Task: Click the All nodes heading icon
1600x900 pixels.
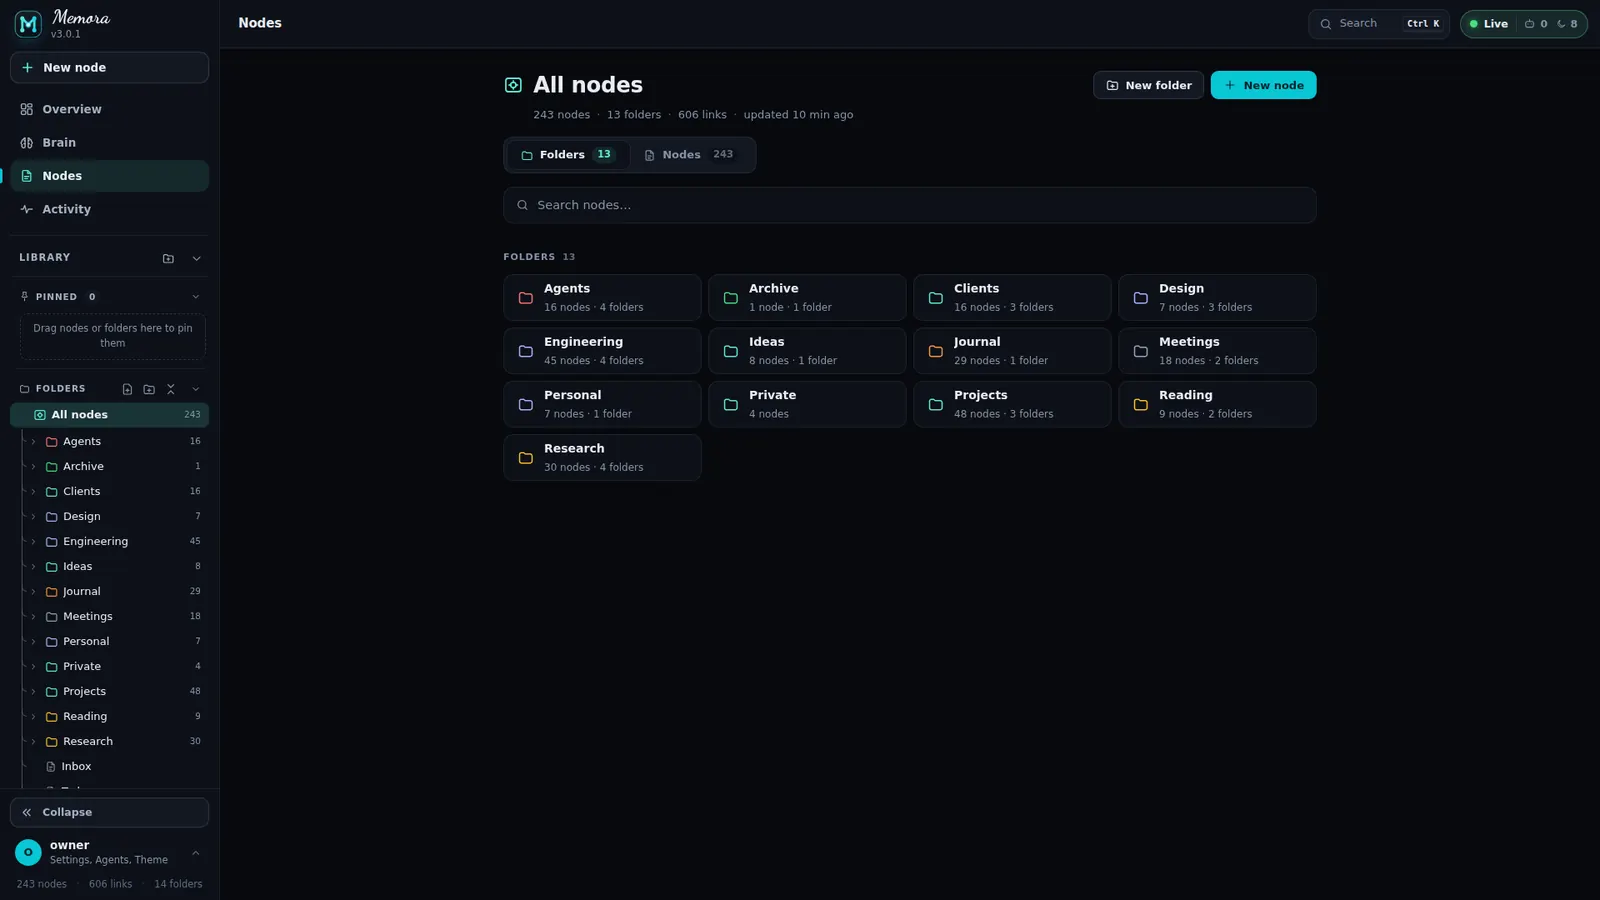Action: (513, 85)
